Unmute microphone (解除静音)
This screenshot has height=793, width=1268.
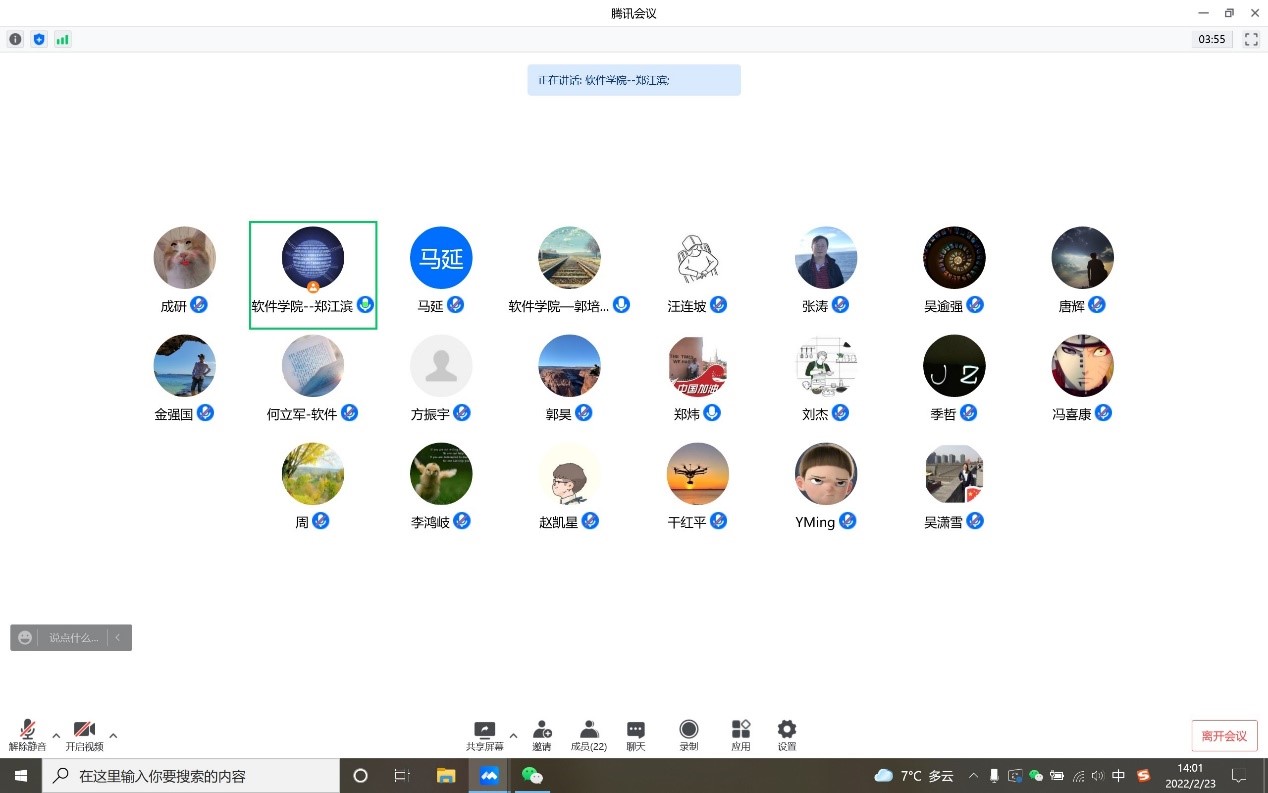pos(27,735)
